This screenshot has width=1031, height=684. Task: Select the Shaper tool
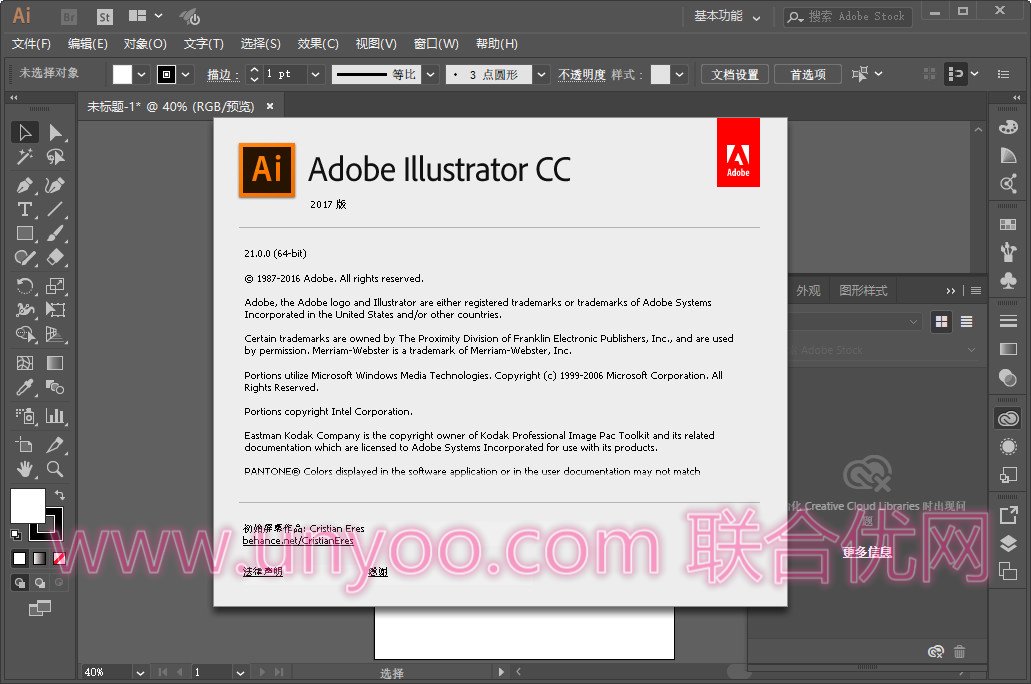coord(25,257)
